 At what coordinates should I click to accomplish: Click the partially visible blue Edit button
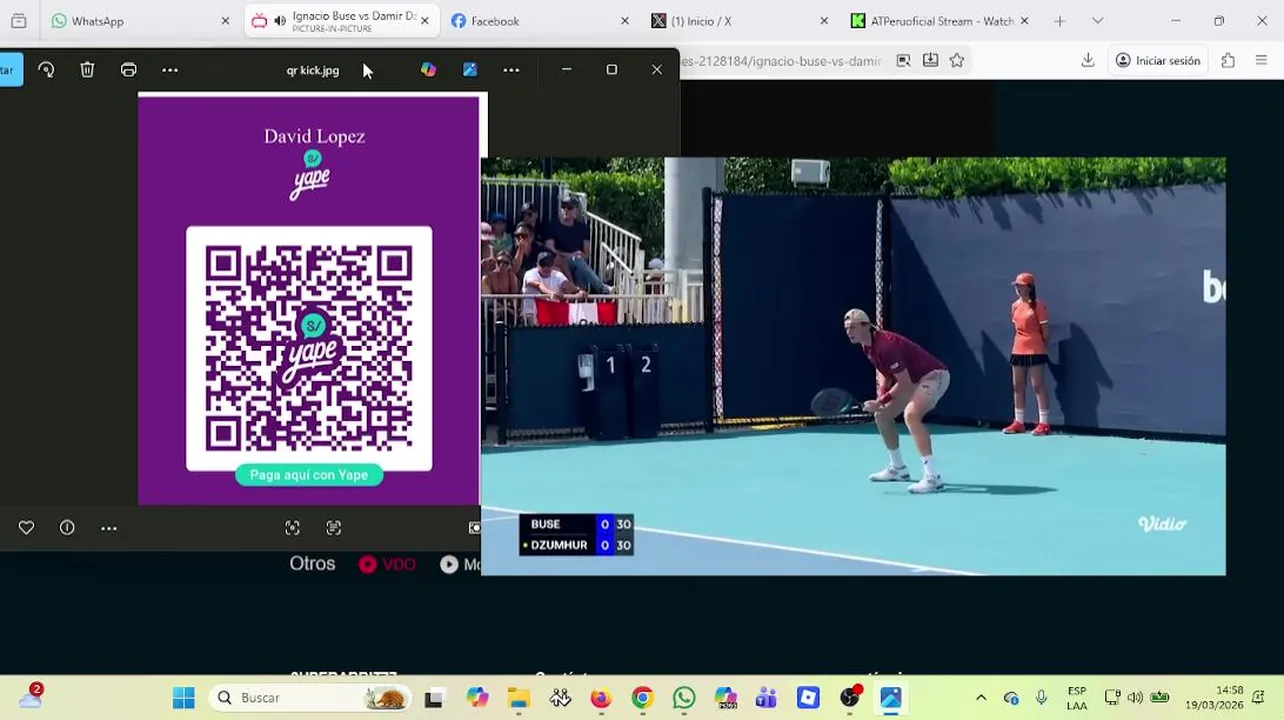coord(11,70)
